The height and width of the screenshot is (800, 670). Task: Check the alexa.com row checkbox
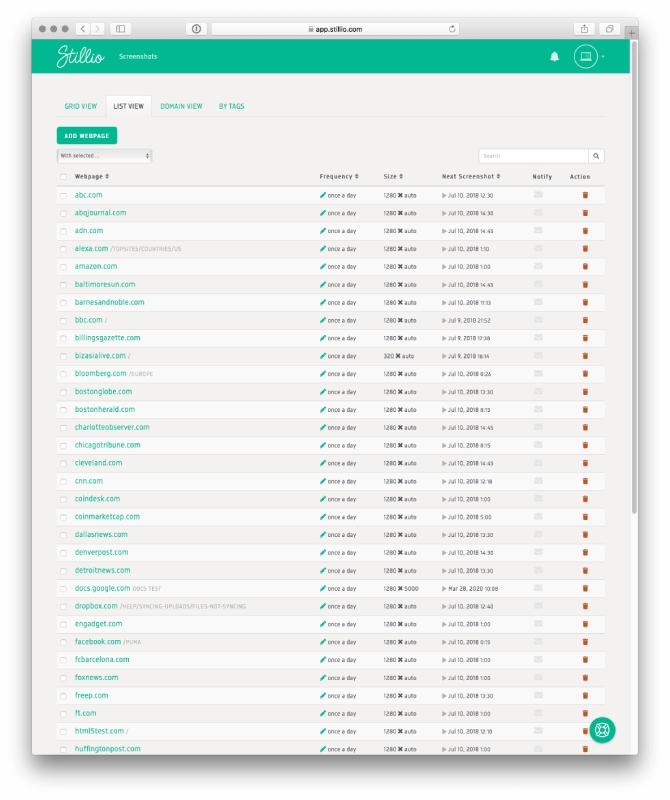tap(63, 249)
